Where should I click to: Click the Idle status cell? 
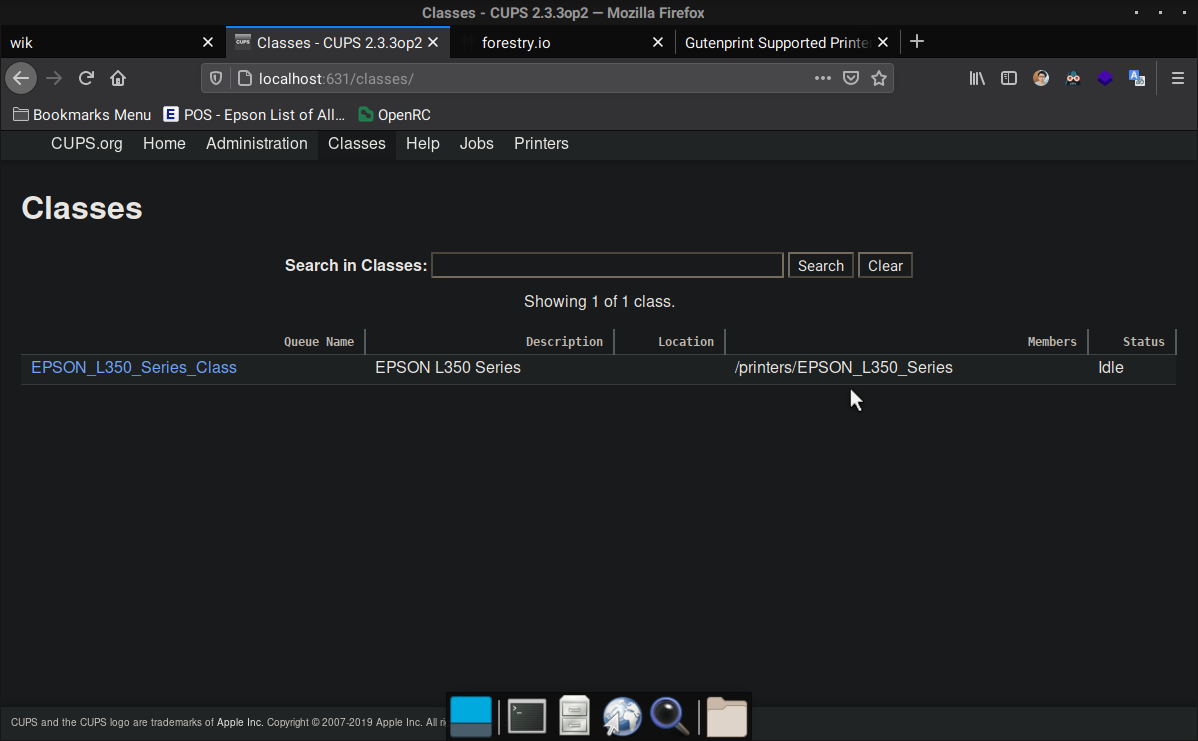tap(1111, 367)
